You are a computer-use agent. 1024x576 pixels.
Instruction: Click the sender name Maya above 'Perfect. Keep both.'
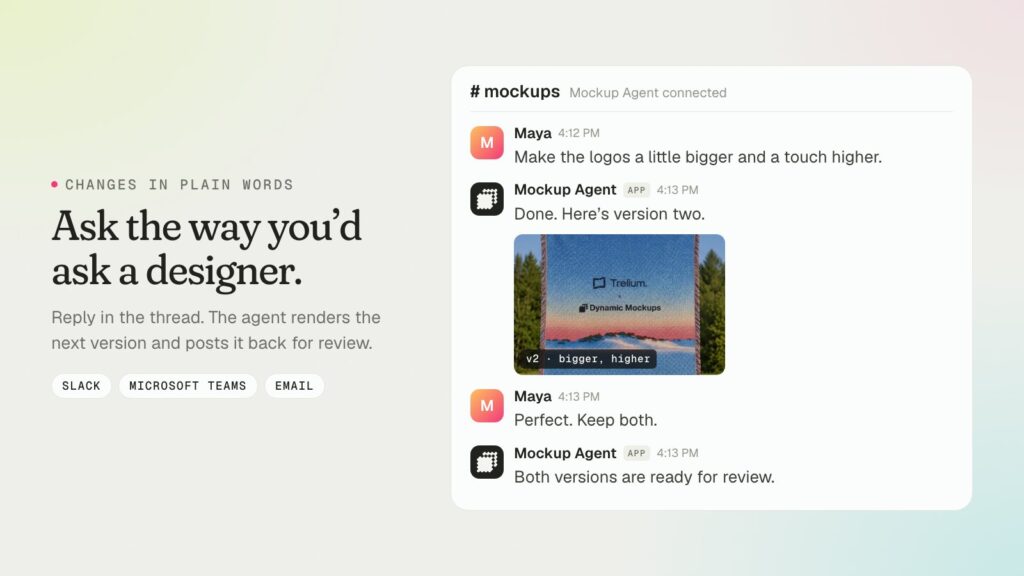(x=532, y=396)
